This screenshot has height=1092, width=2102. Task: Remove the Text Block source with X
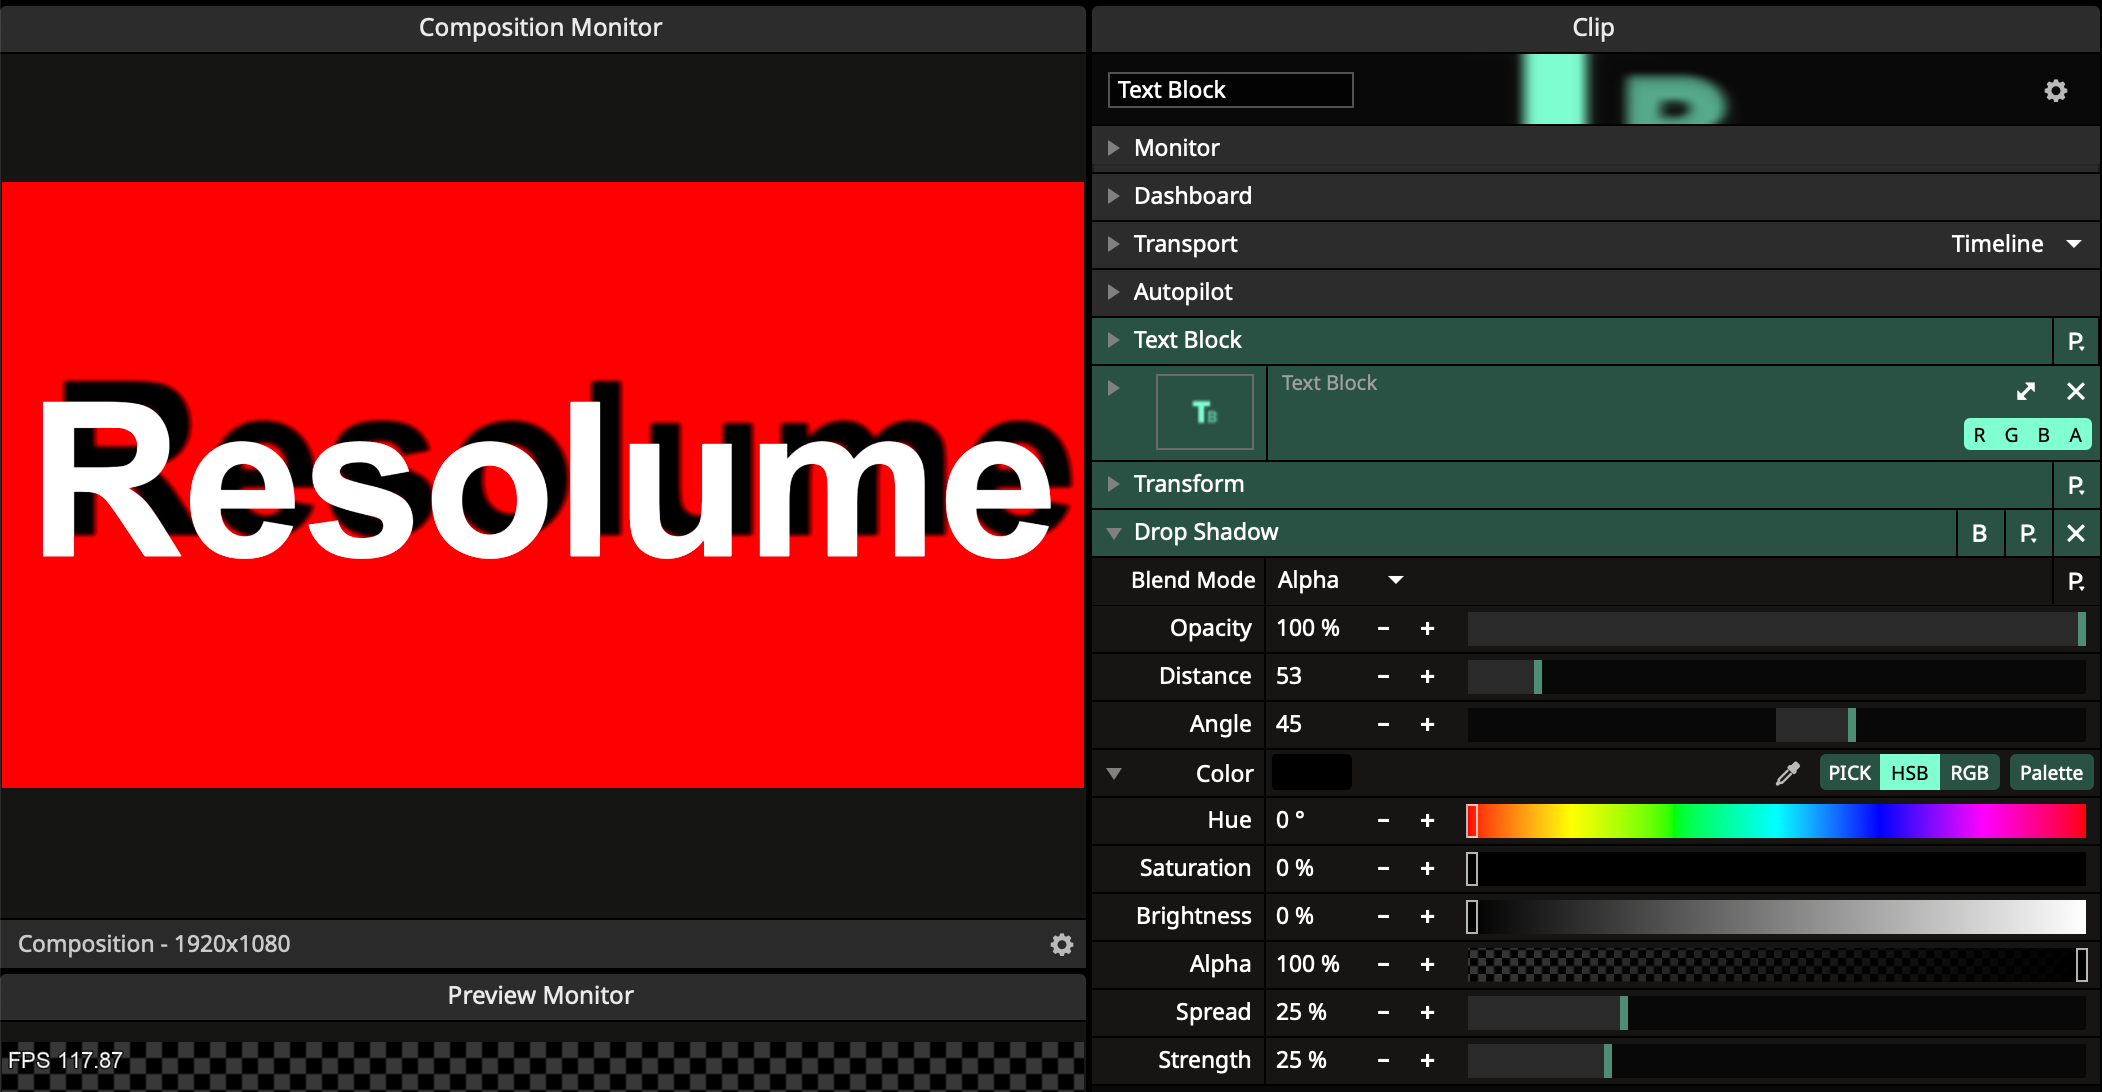[2076, 391]
